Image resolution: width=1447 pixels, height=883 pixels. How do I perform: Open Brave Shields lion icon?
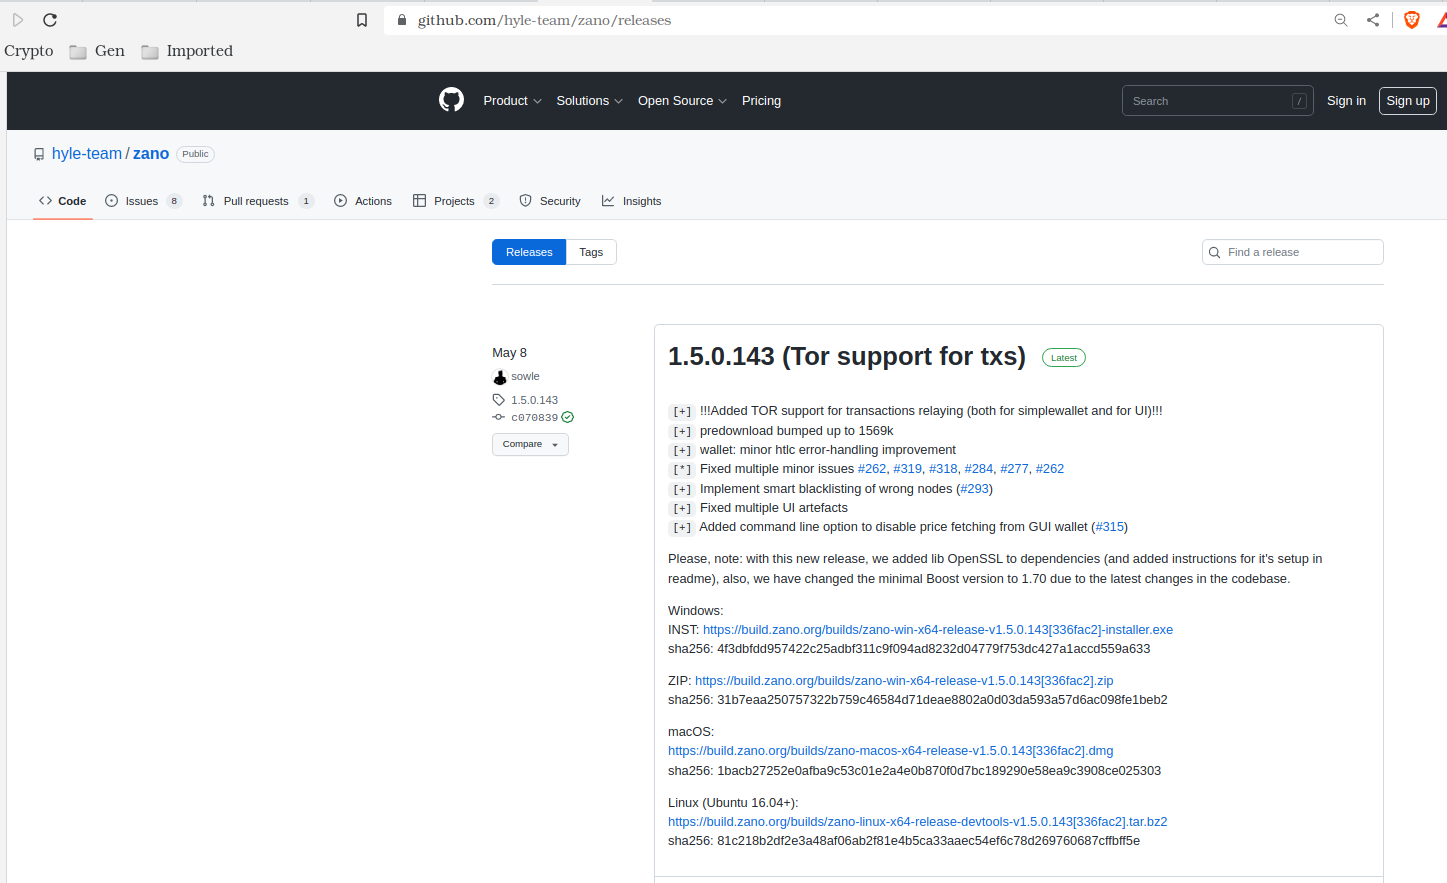pos(1412,20)
